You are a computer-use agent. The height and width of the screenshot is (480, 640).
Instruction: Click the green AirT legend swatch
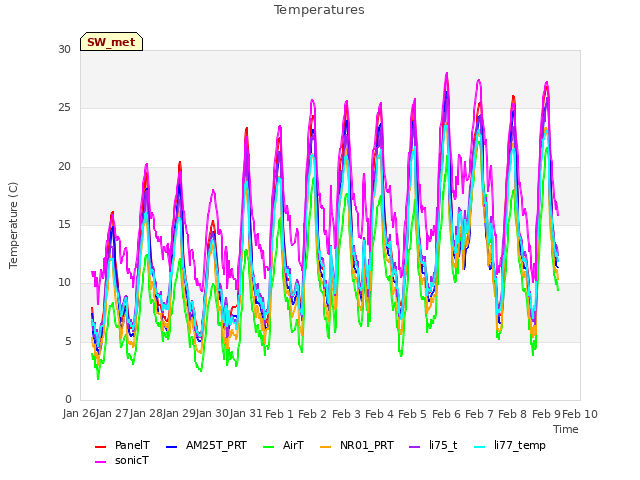[x=269, y=447]
